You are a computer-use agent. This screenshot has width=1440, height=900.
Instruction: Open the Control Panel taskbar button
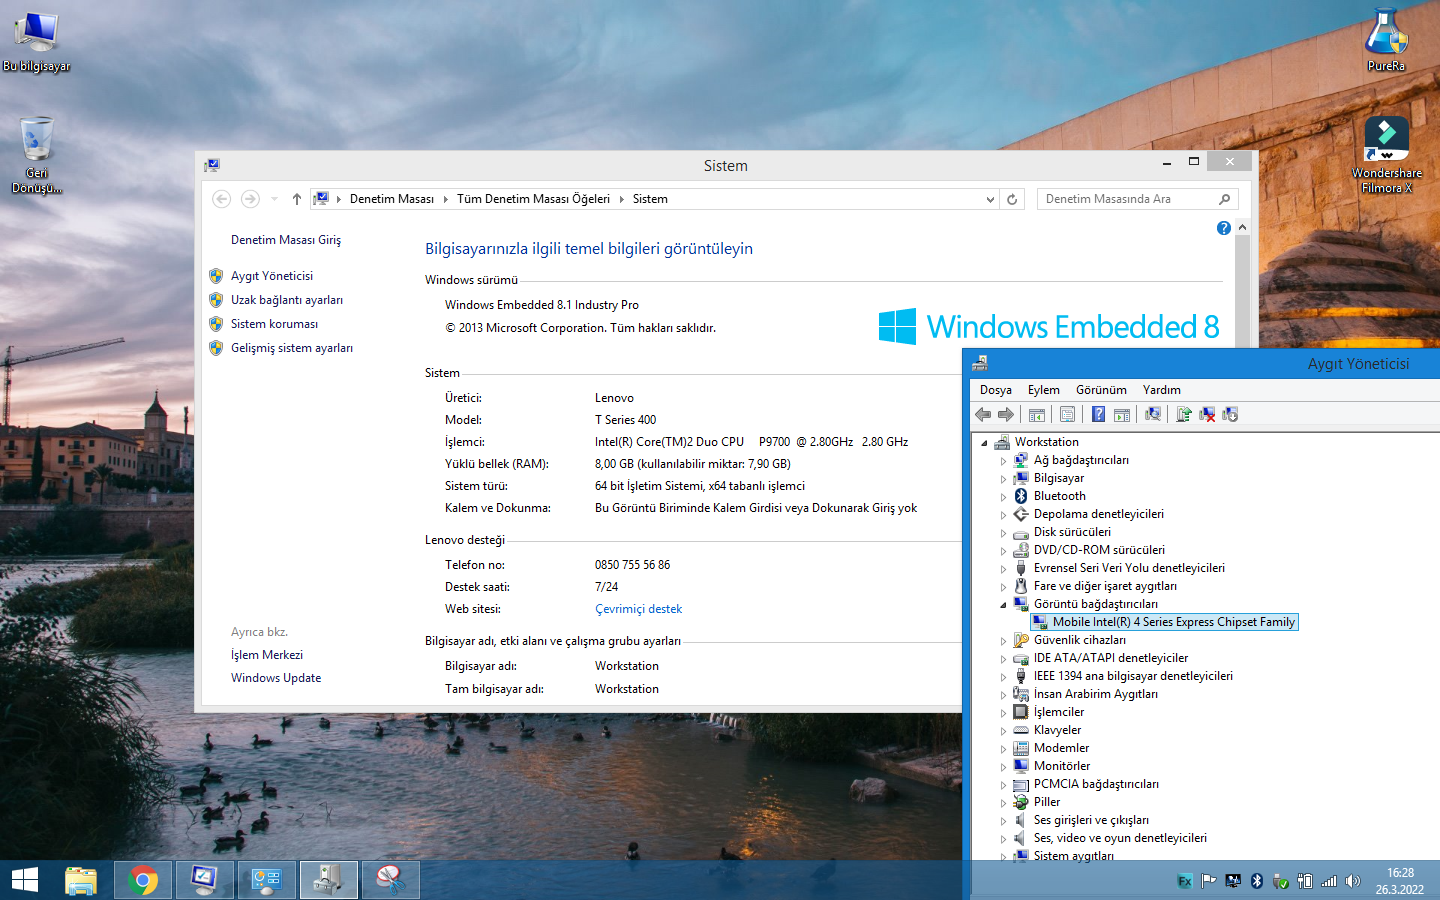(x=267, y=880)
